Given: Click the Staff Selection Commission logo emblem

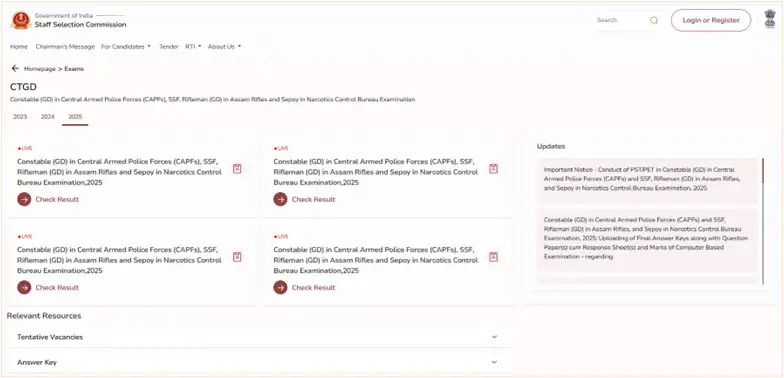Looking at the screenshot, I should 21,20.
